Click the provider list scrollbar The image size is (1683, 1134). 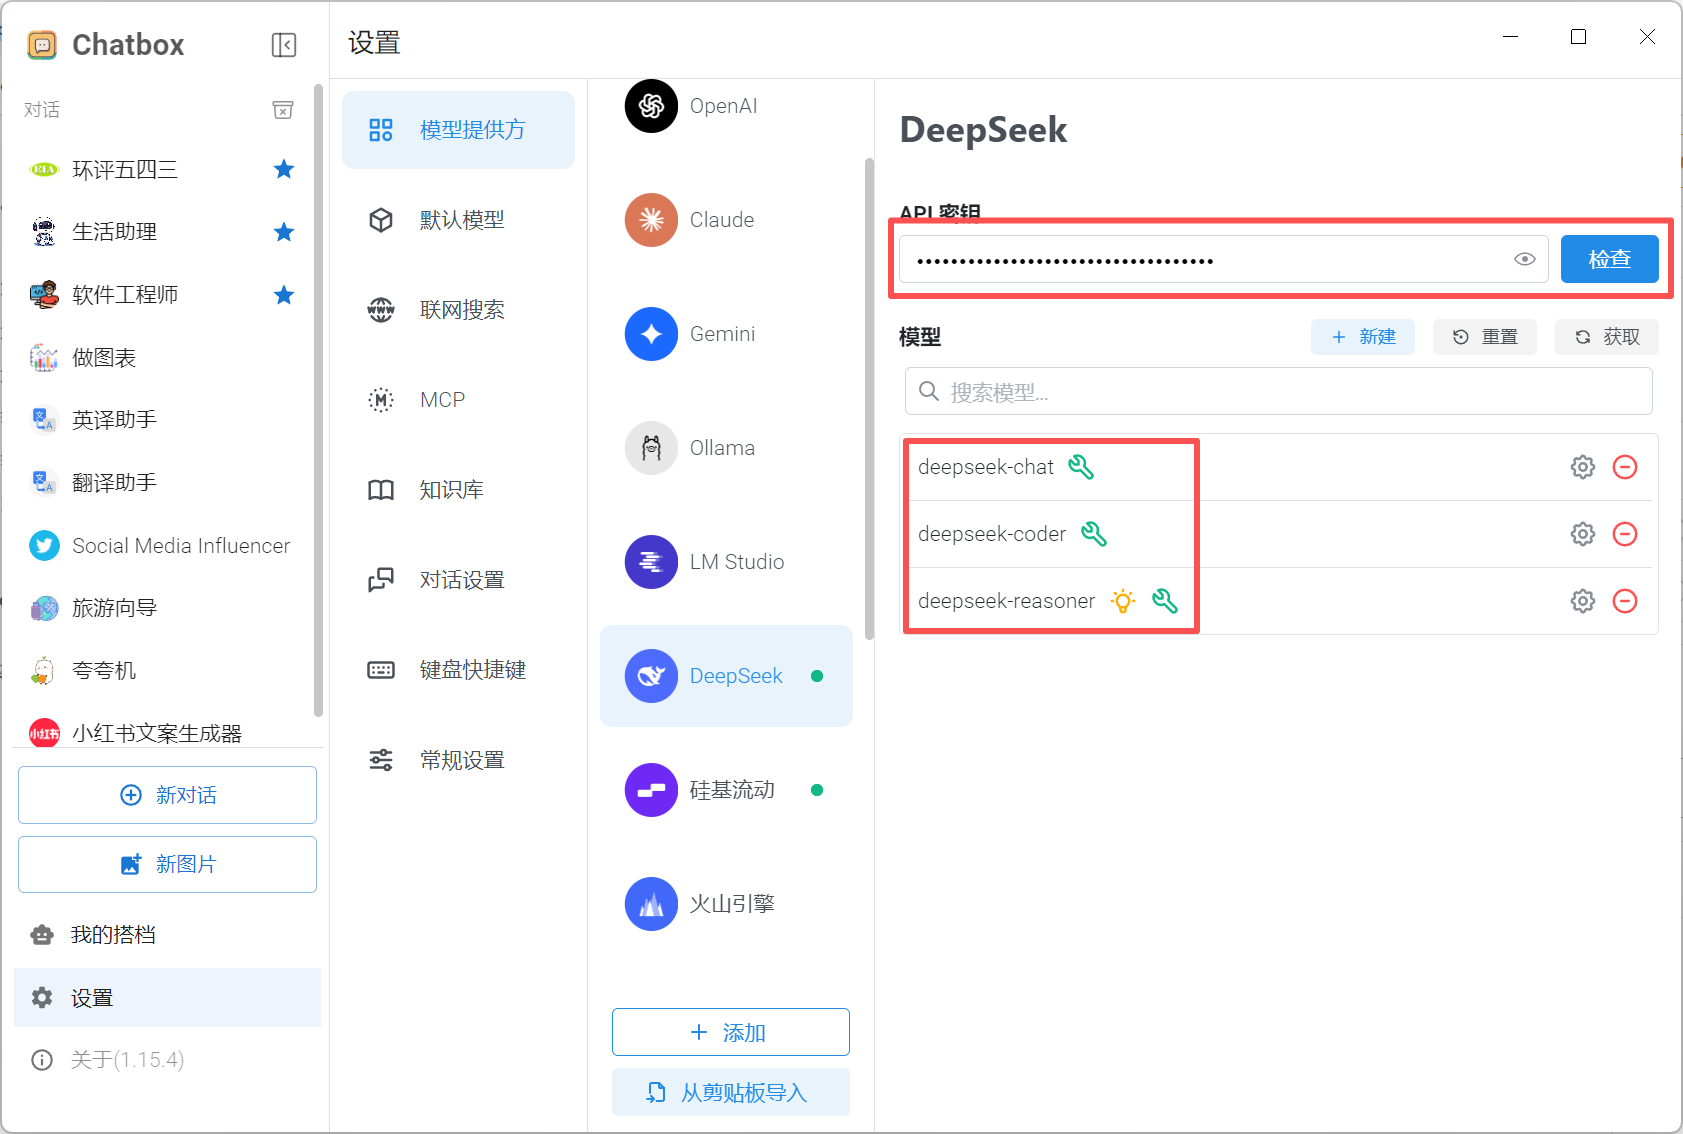[x=869, y=398]
